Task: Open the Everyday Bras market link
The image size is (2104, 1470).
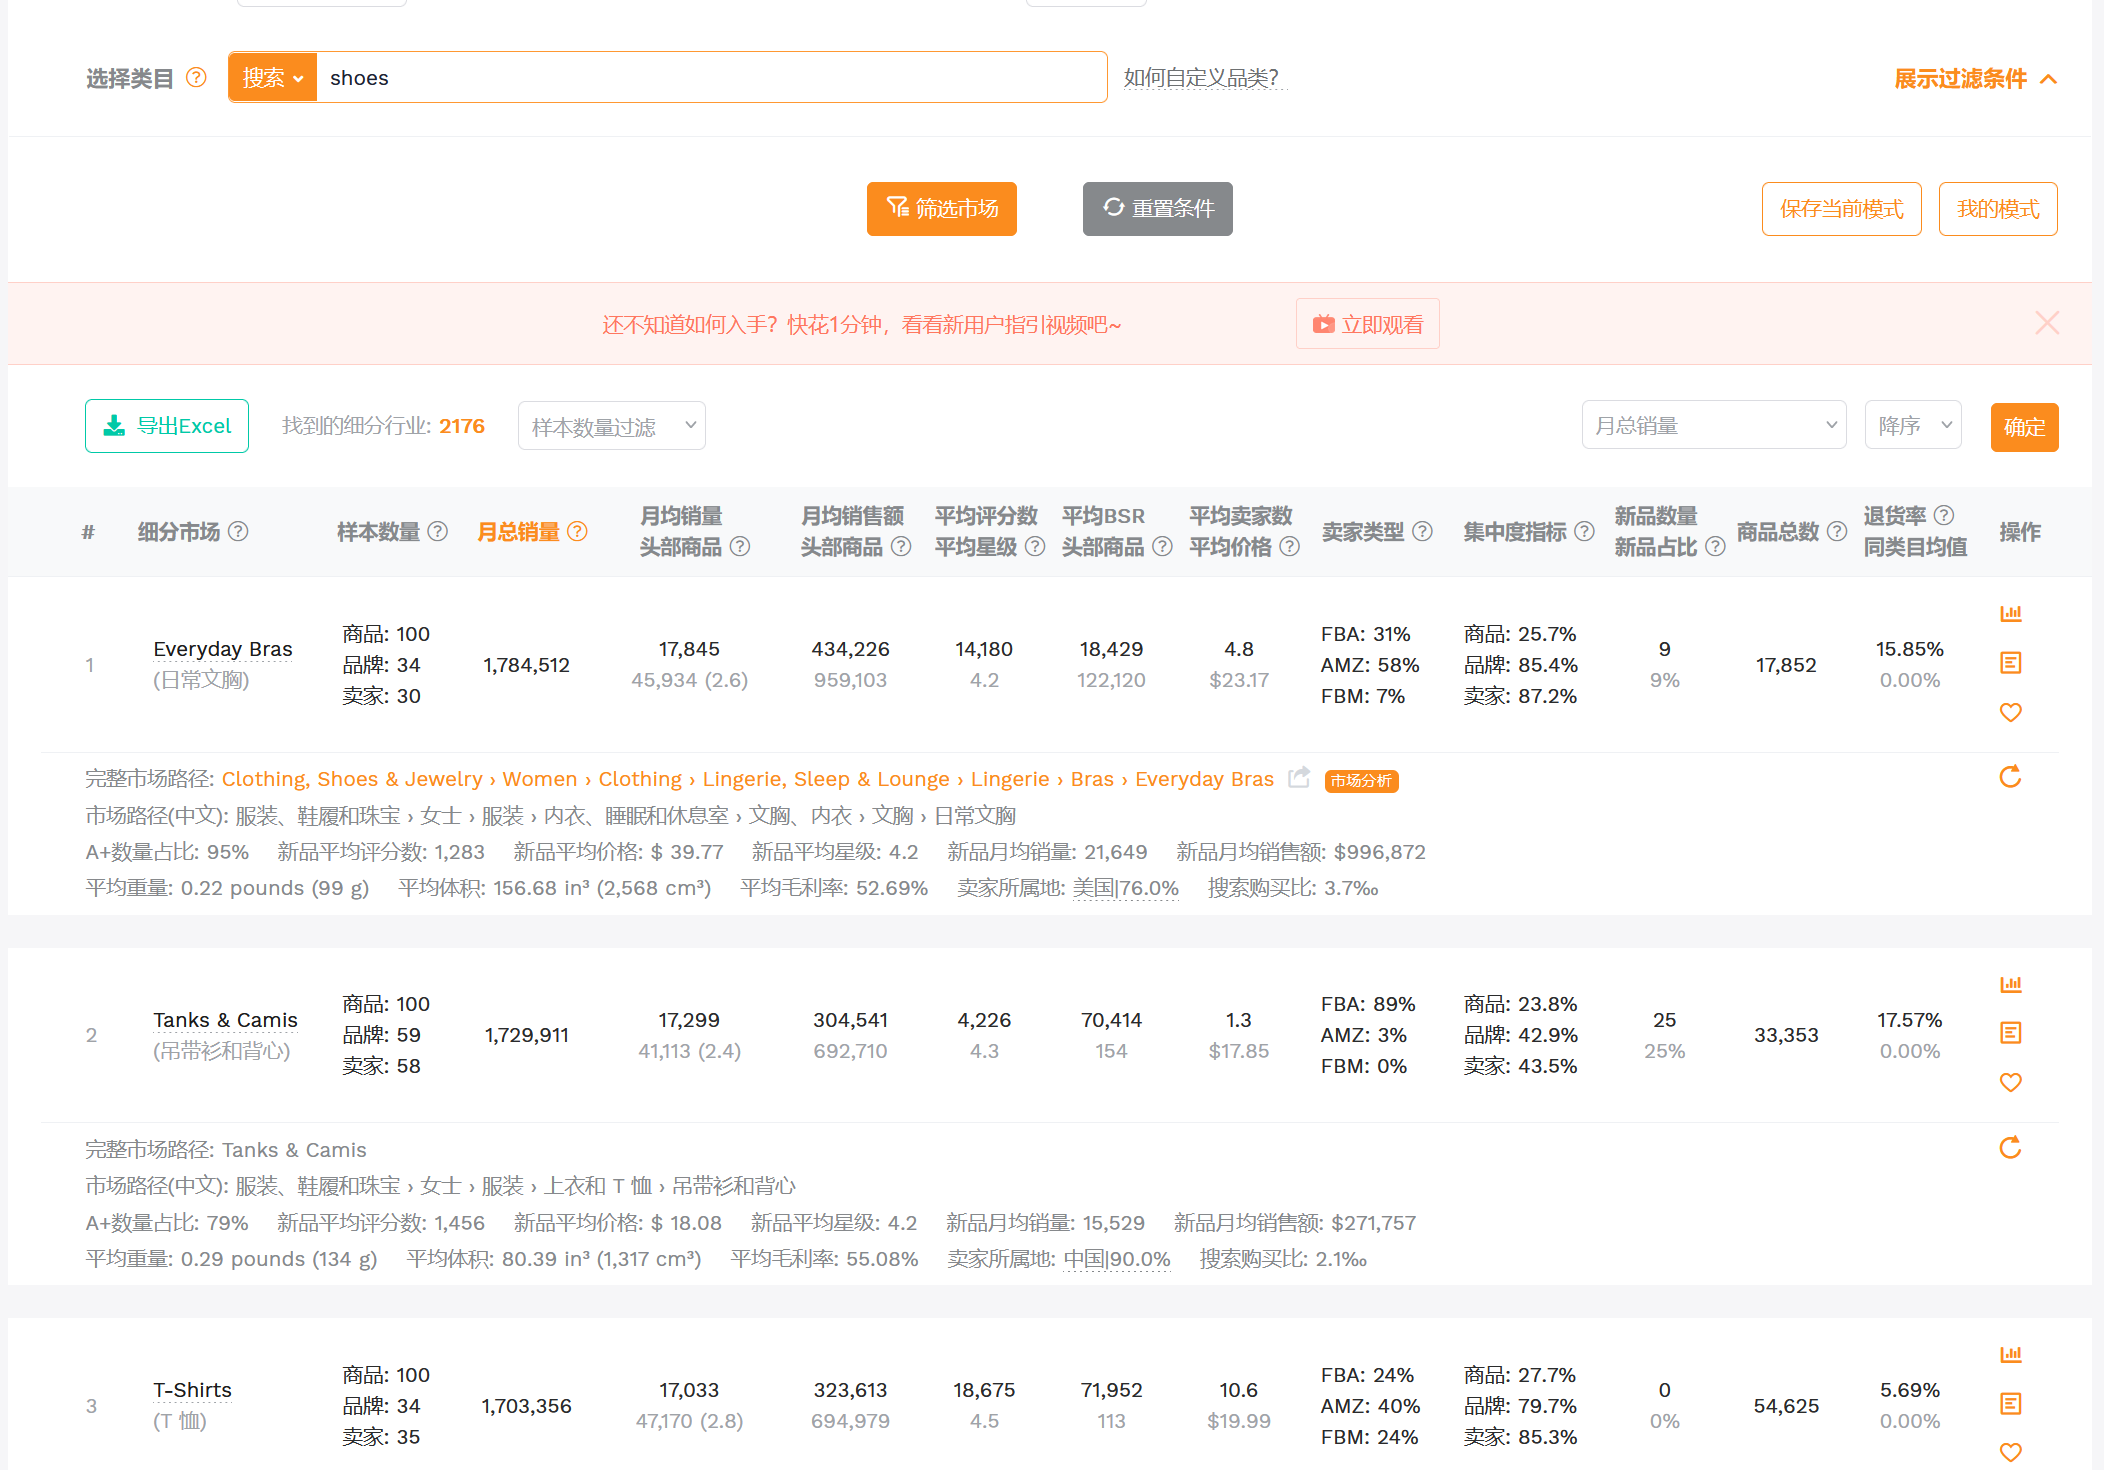Action: click(222, 649)
